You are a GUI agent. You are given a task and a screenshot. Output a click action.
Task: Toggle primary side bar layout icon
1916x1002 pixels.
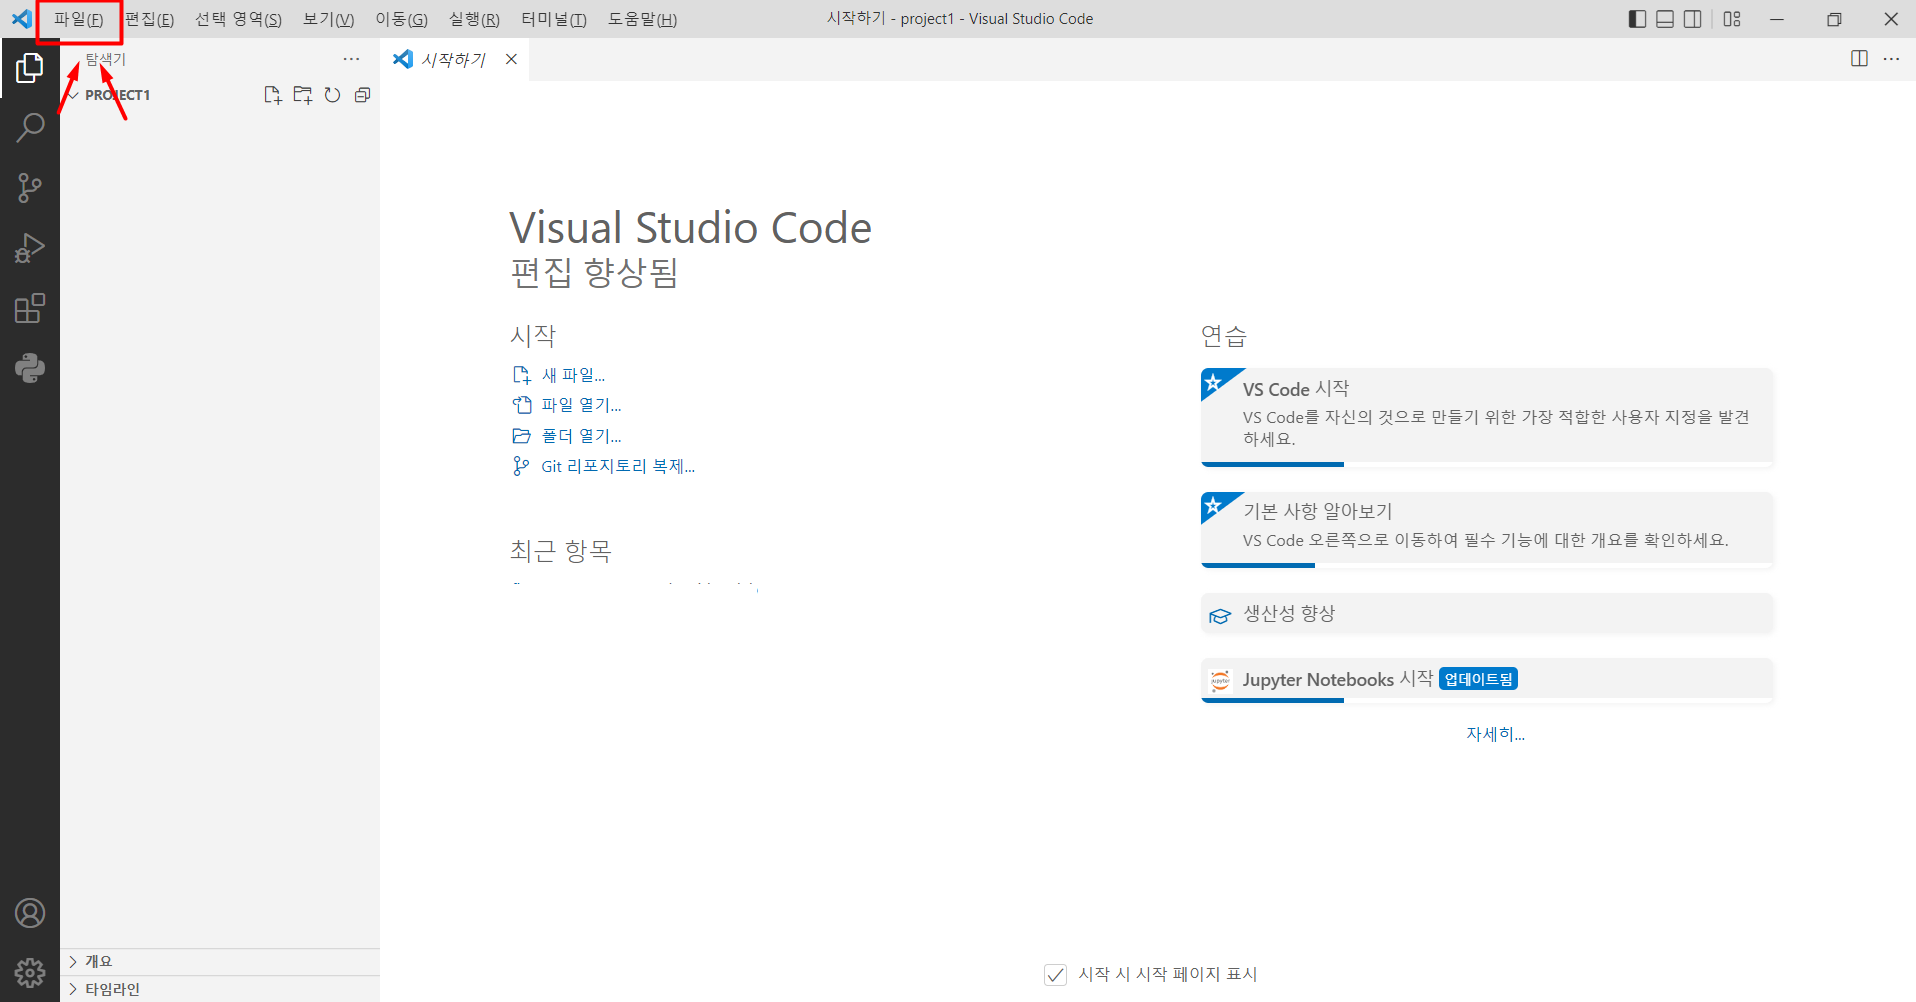pos(1637,19)
